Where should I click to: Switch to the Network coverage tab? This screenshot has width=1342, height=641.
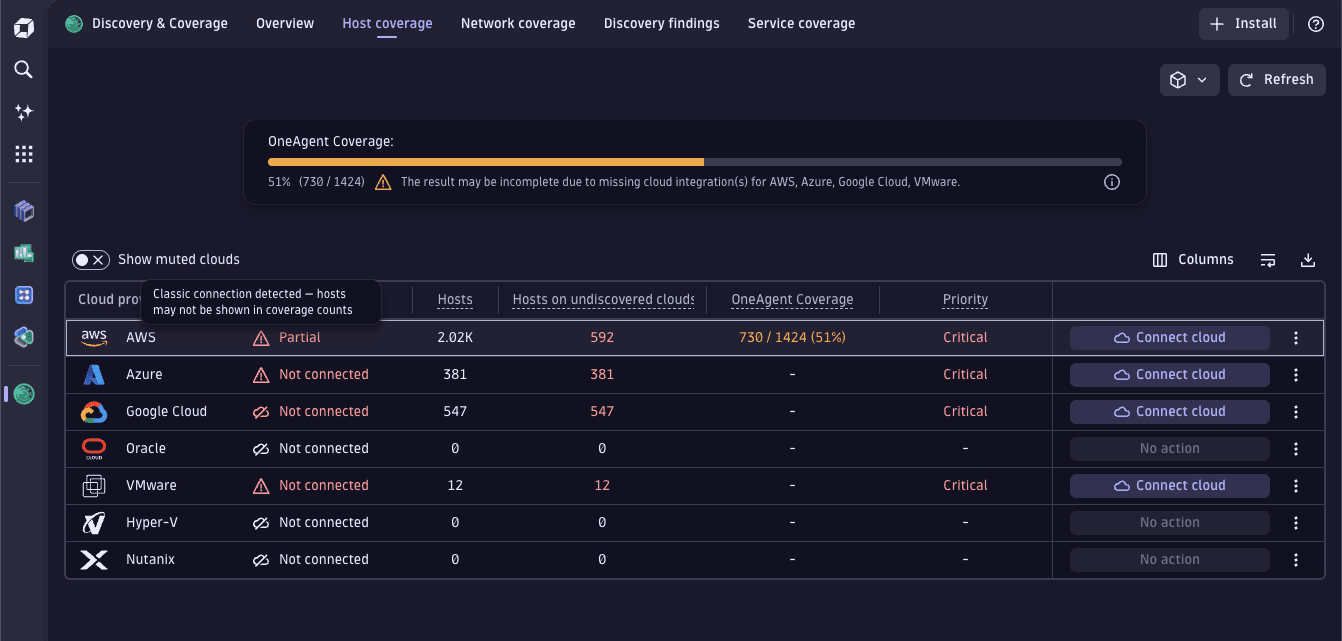tap(518, 23)
